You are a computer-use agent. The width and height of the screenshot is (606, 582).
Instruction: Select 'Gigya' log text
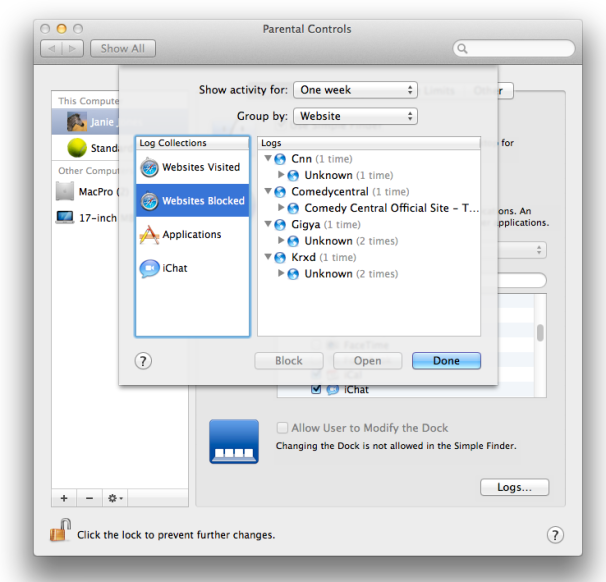(306, 225)
